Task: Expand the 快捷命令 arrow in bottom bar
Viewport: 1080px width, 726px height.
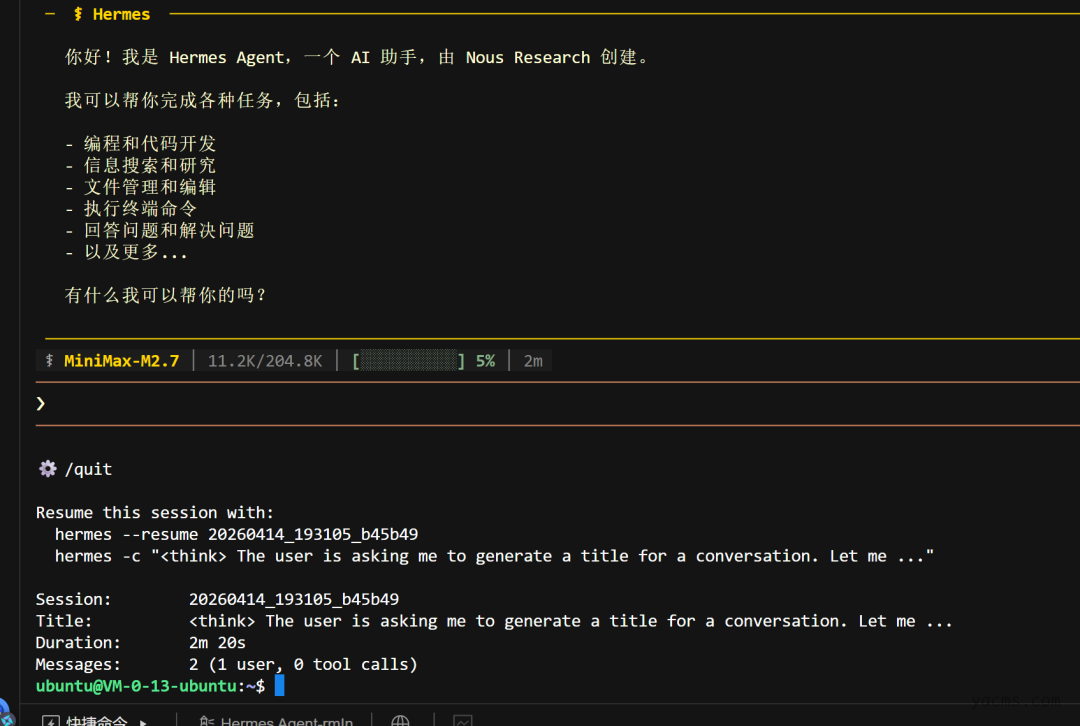Action: coord(143,721)
